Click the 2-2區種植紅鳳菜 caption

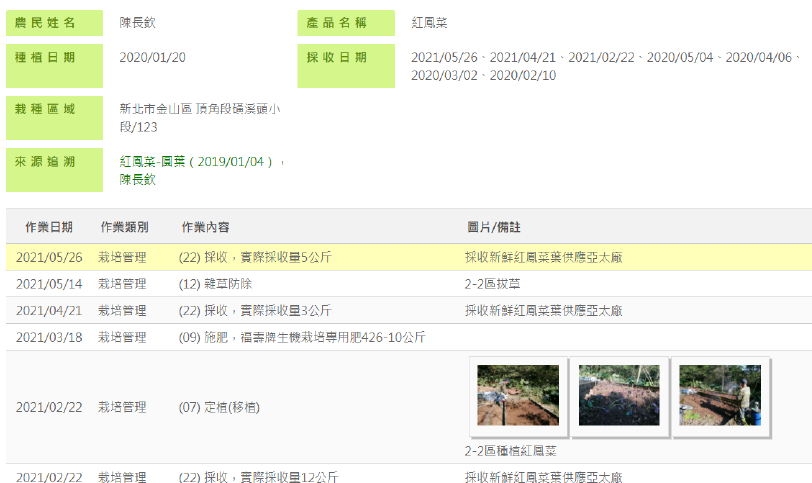click(510, 451)
